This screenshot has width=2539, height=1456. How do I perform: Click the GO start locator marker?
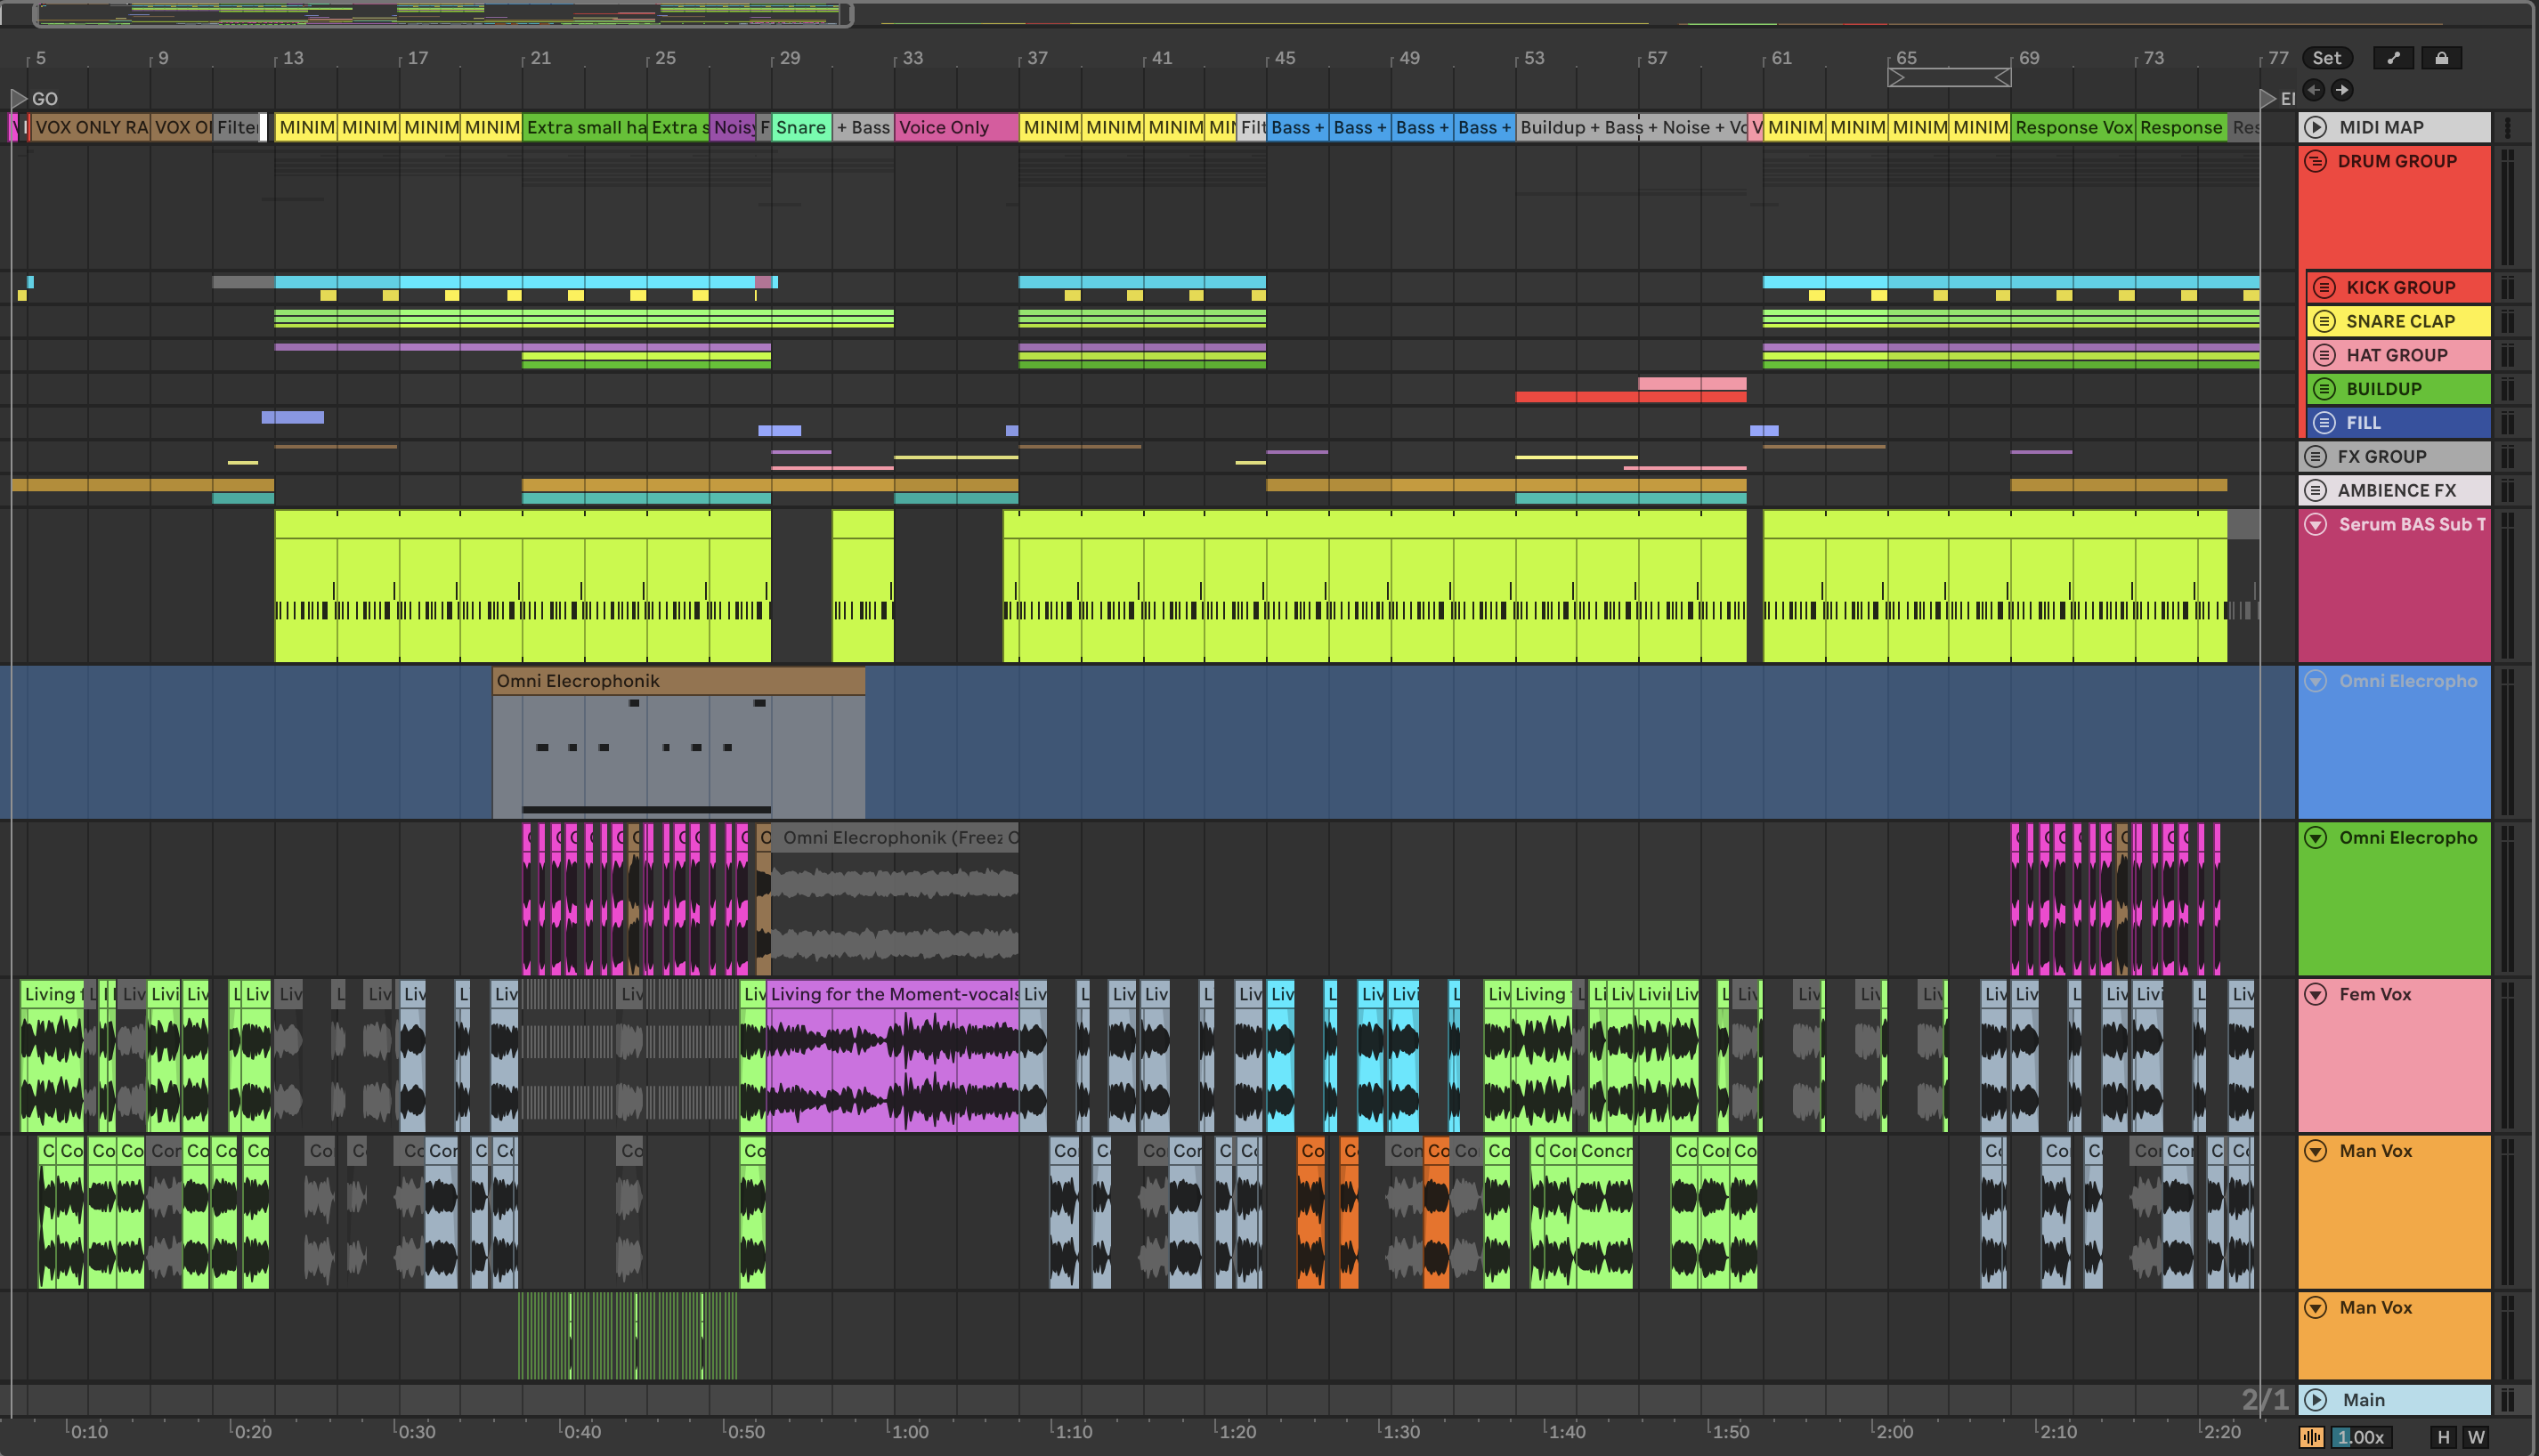click(18, 98)
